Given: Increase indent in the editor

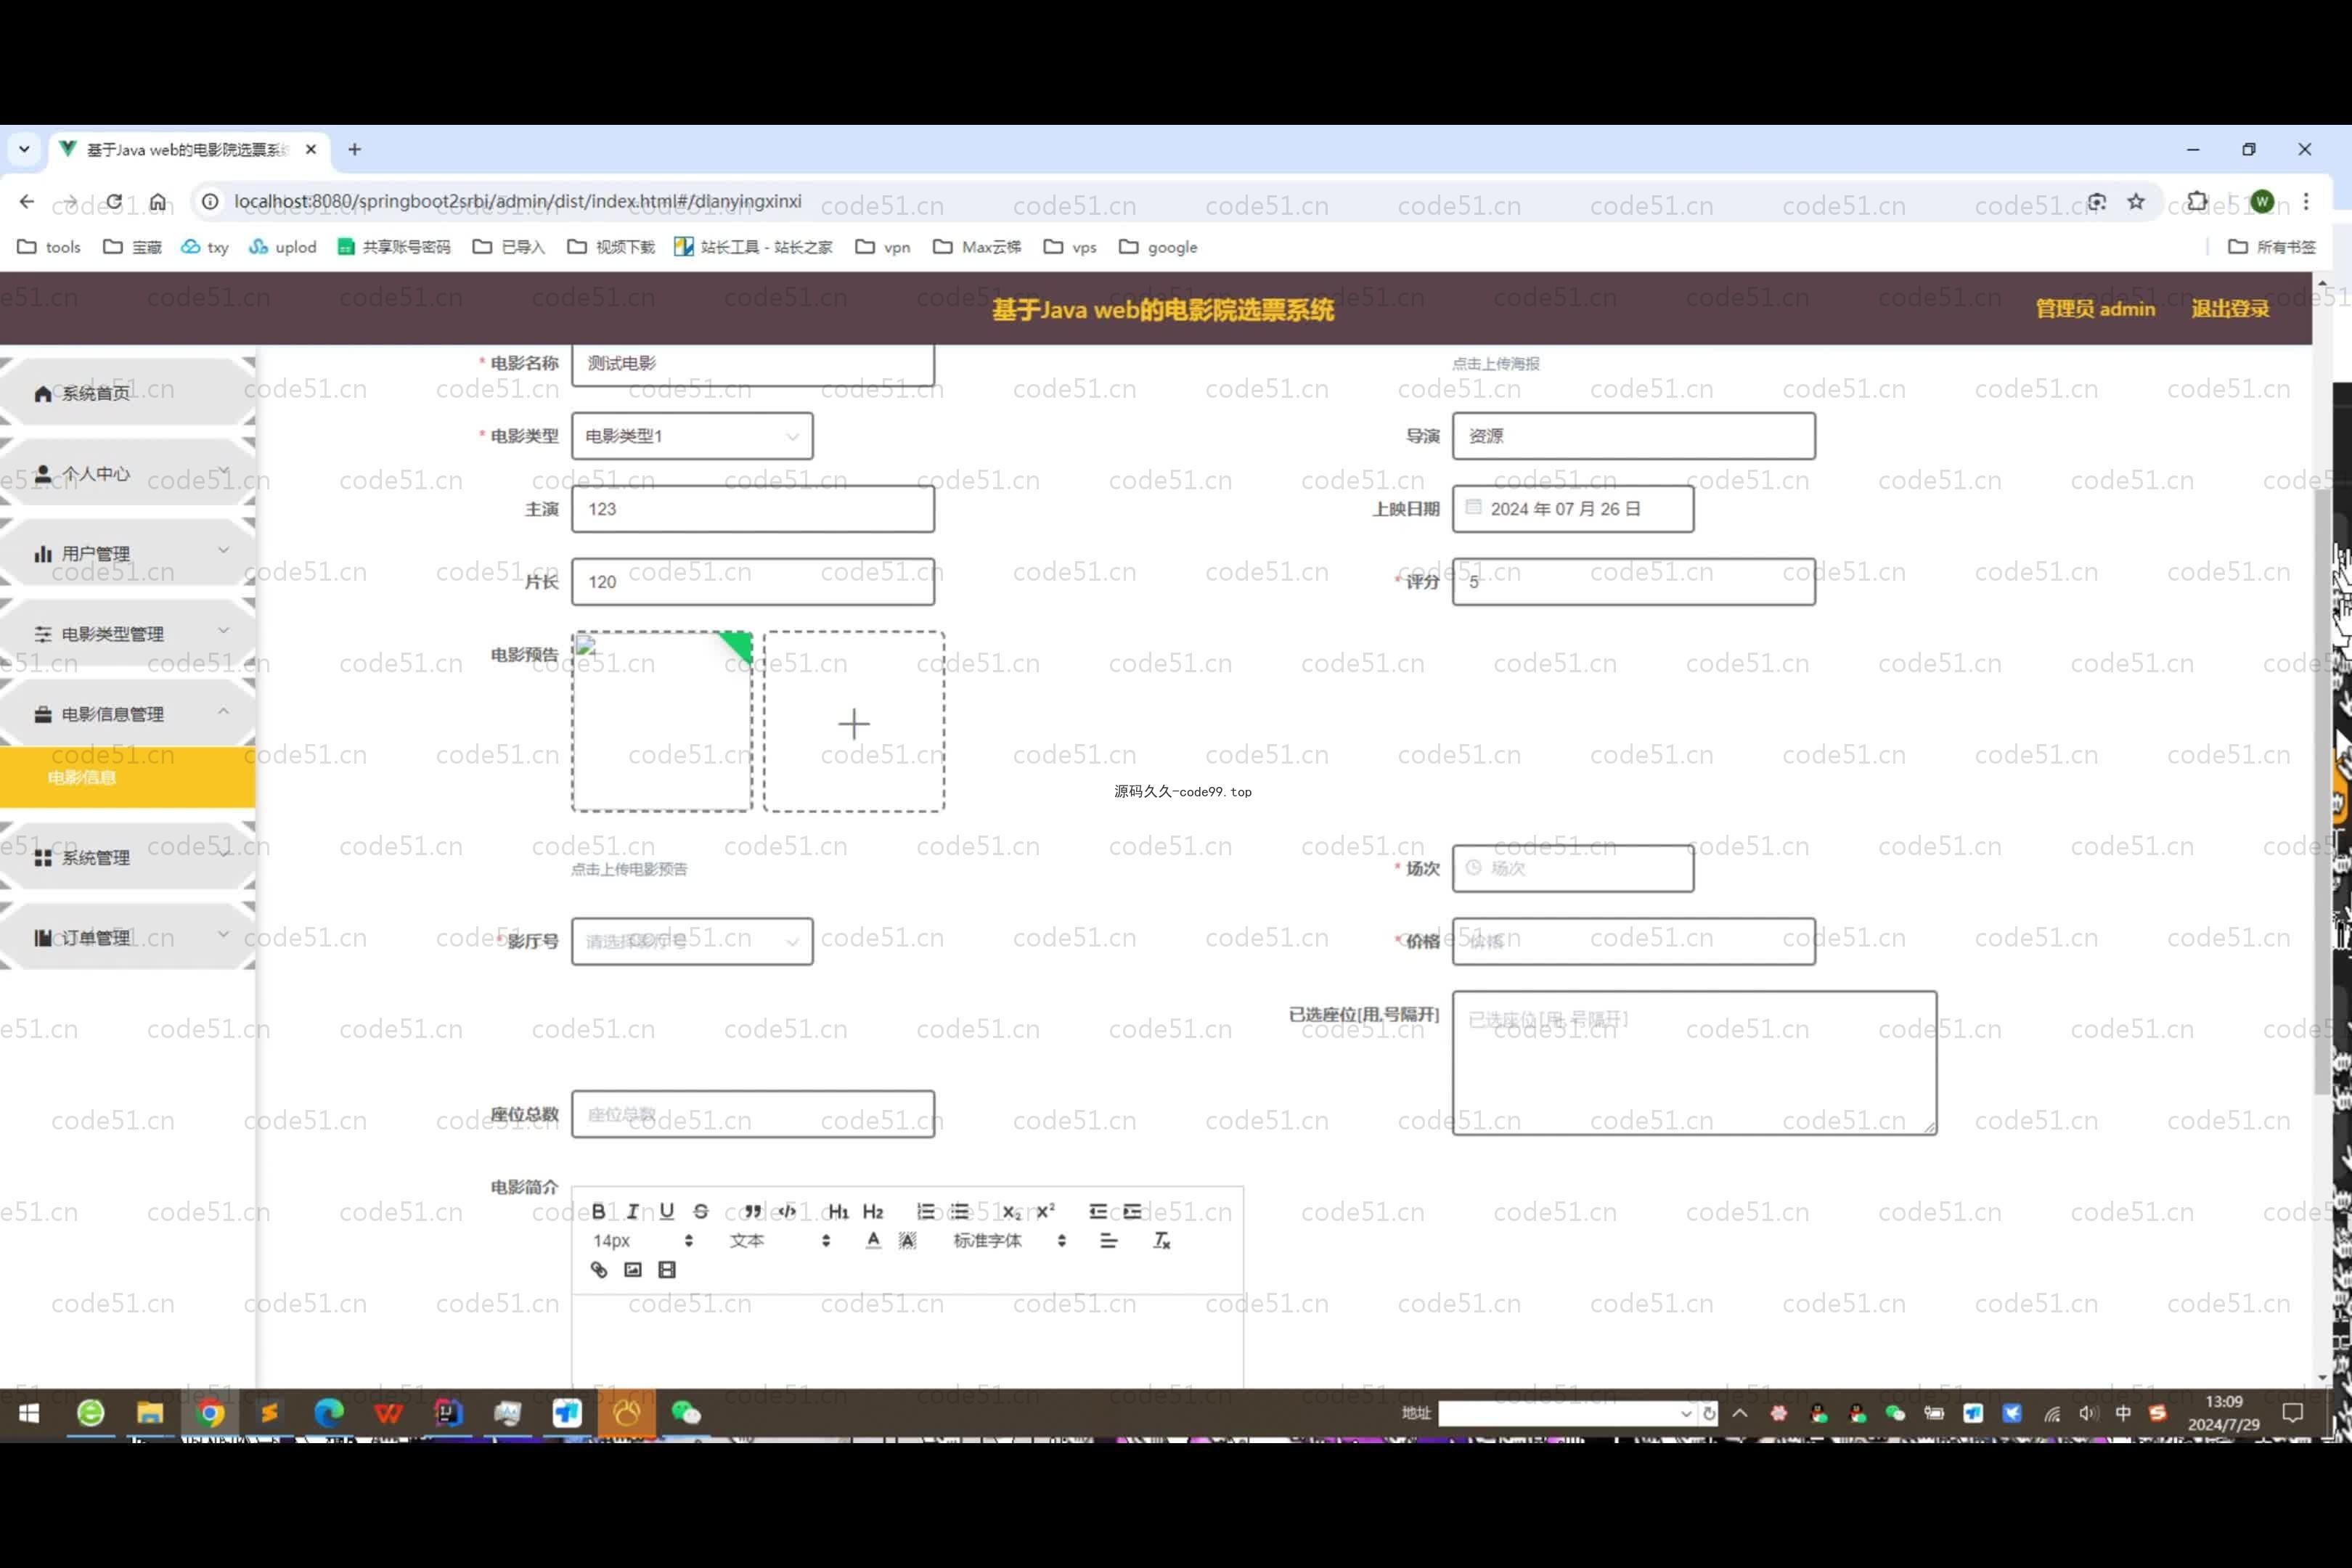Looking at the screenshot, I should 1132,1211.
